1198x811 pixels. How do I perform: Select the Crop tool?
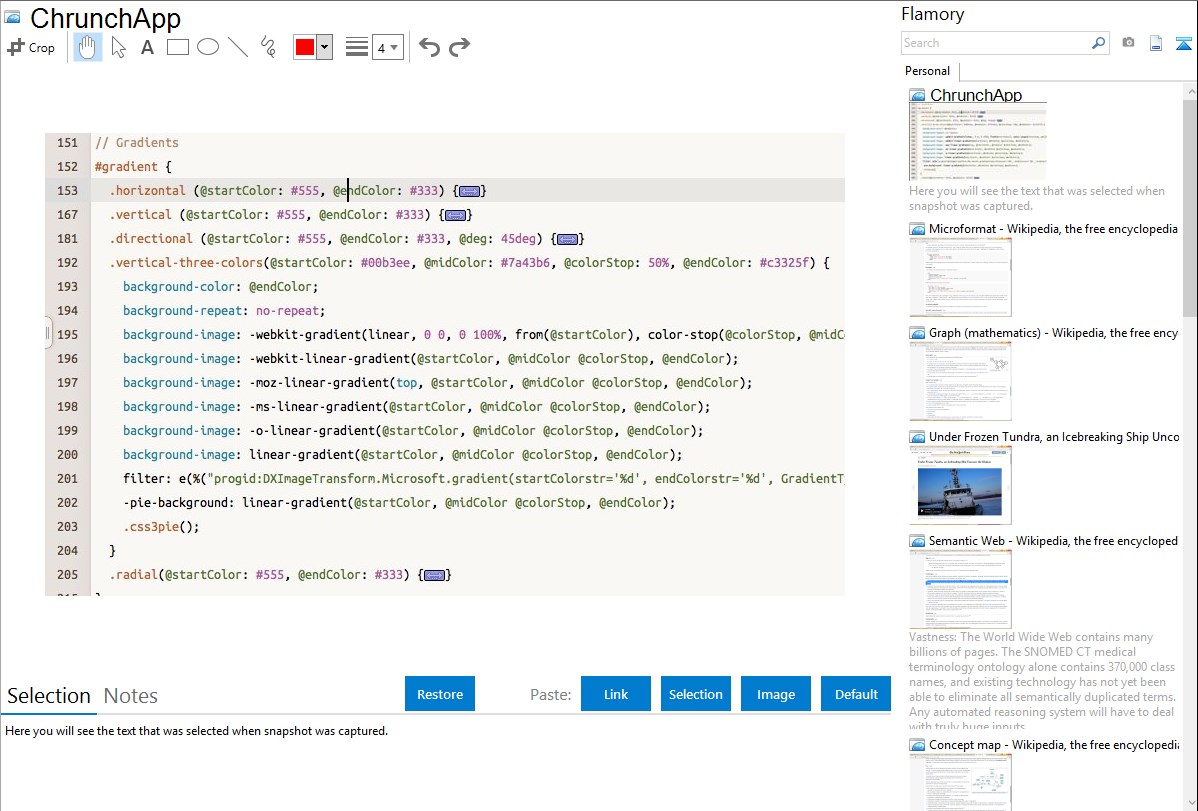[x=31, y=47]
